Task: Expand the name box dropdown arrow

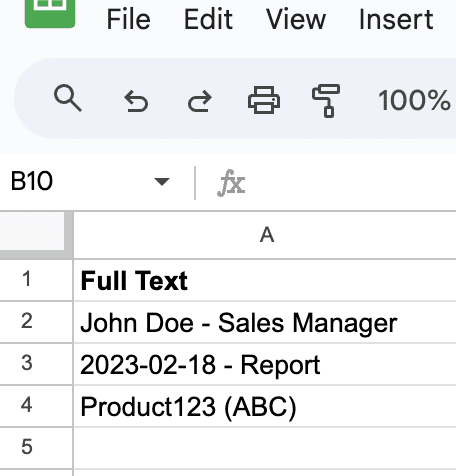Action: point(162,182)
